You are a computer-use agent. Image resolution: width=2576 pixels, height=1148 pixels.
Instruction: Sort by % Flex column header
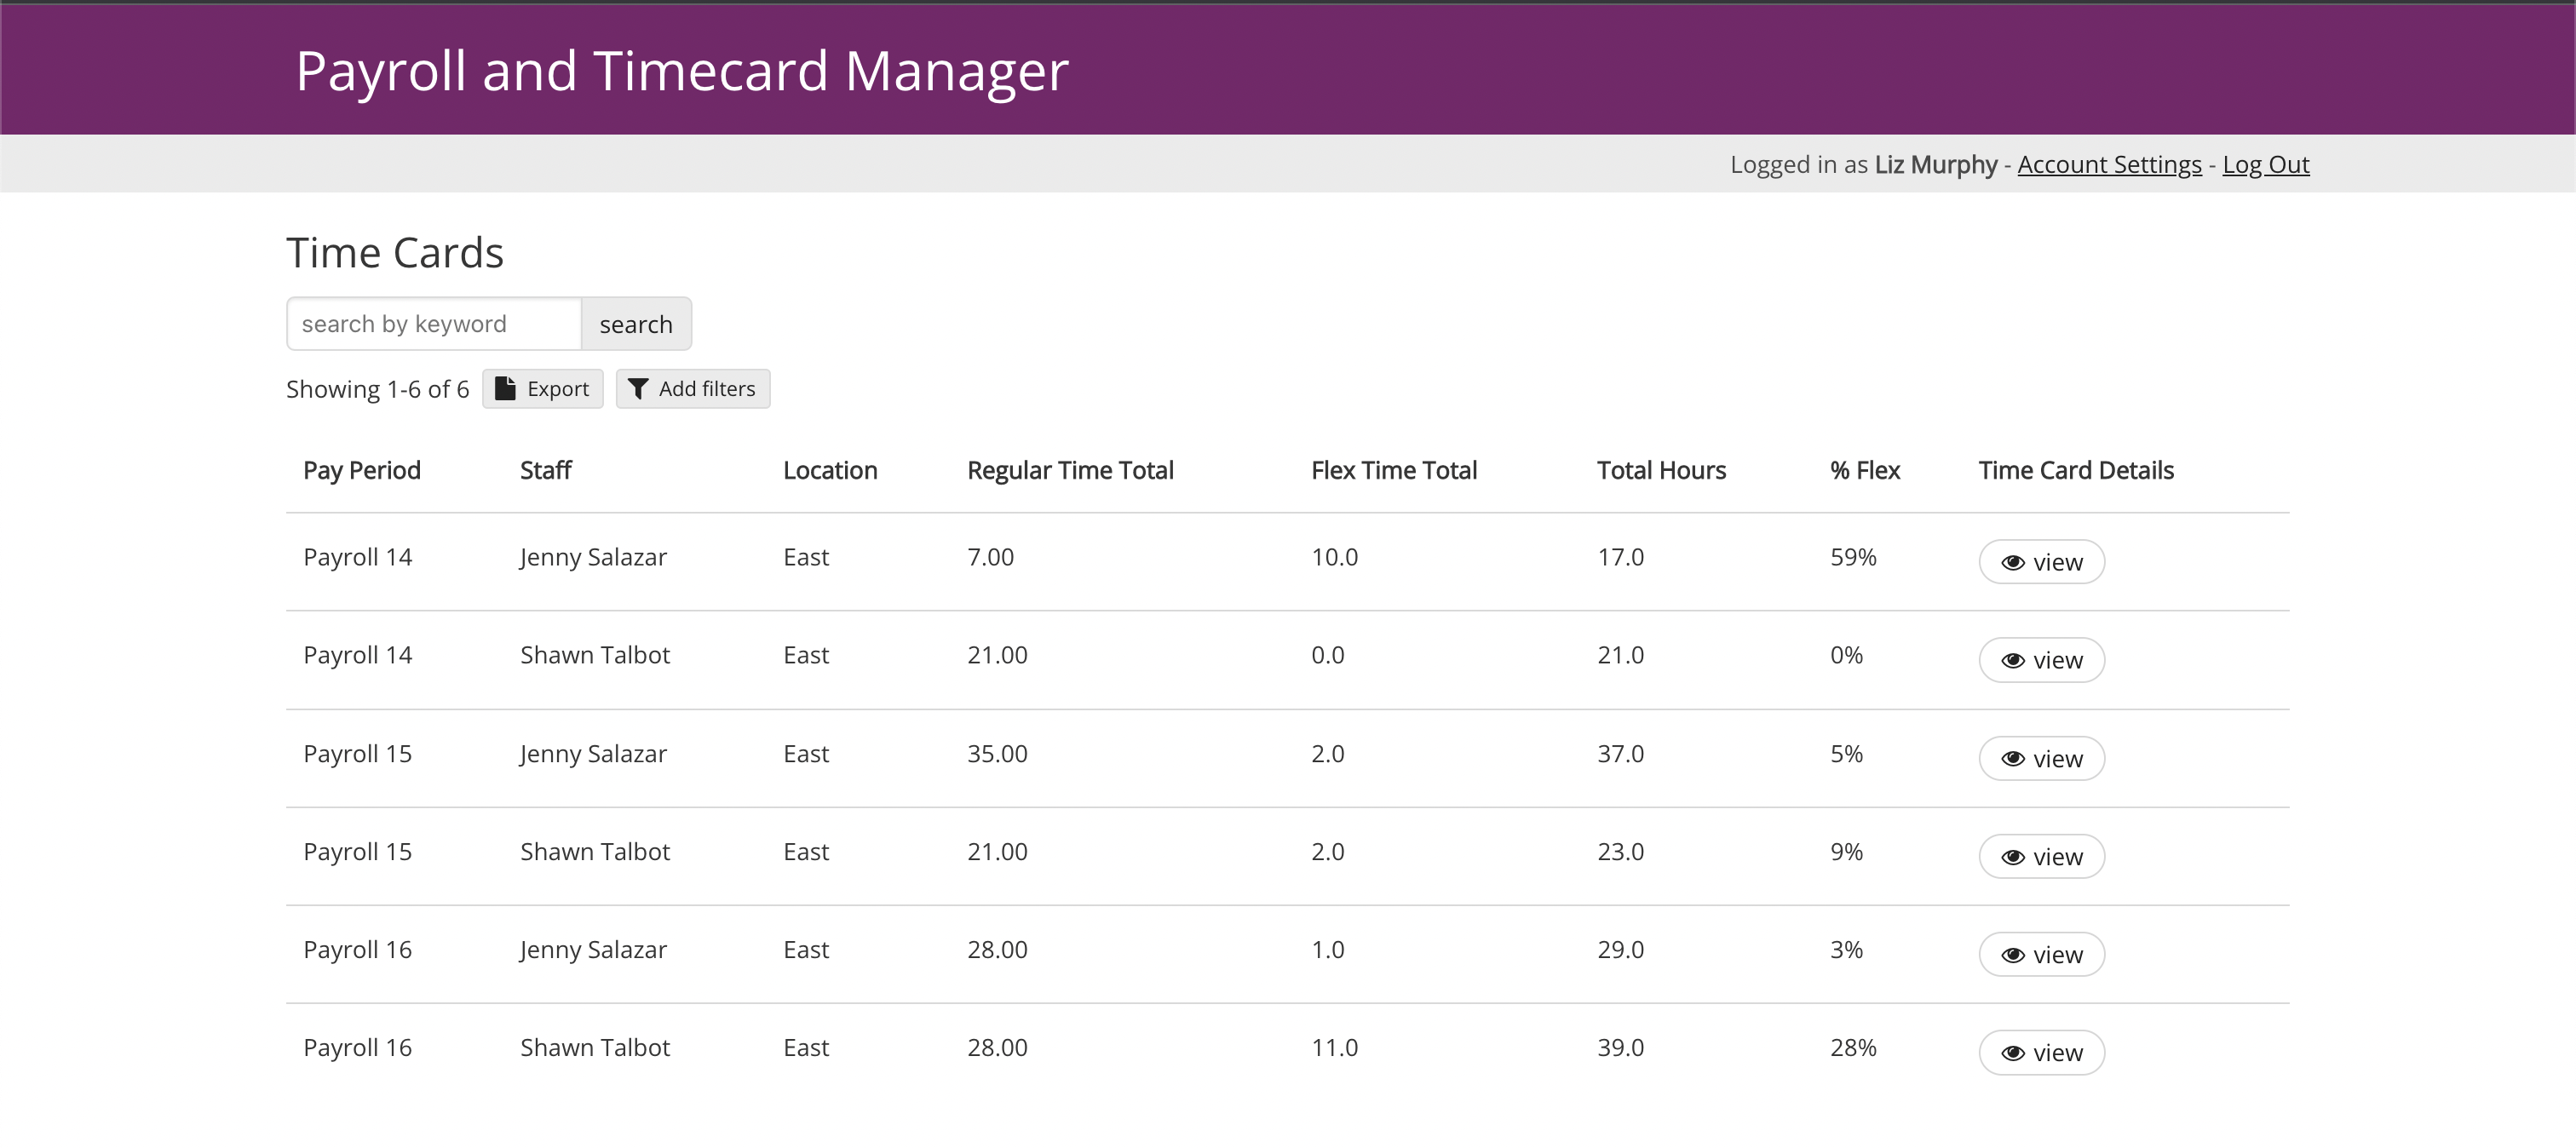pos(1864,470)
